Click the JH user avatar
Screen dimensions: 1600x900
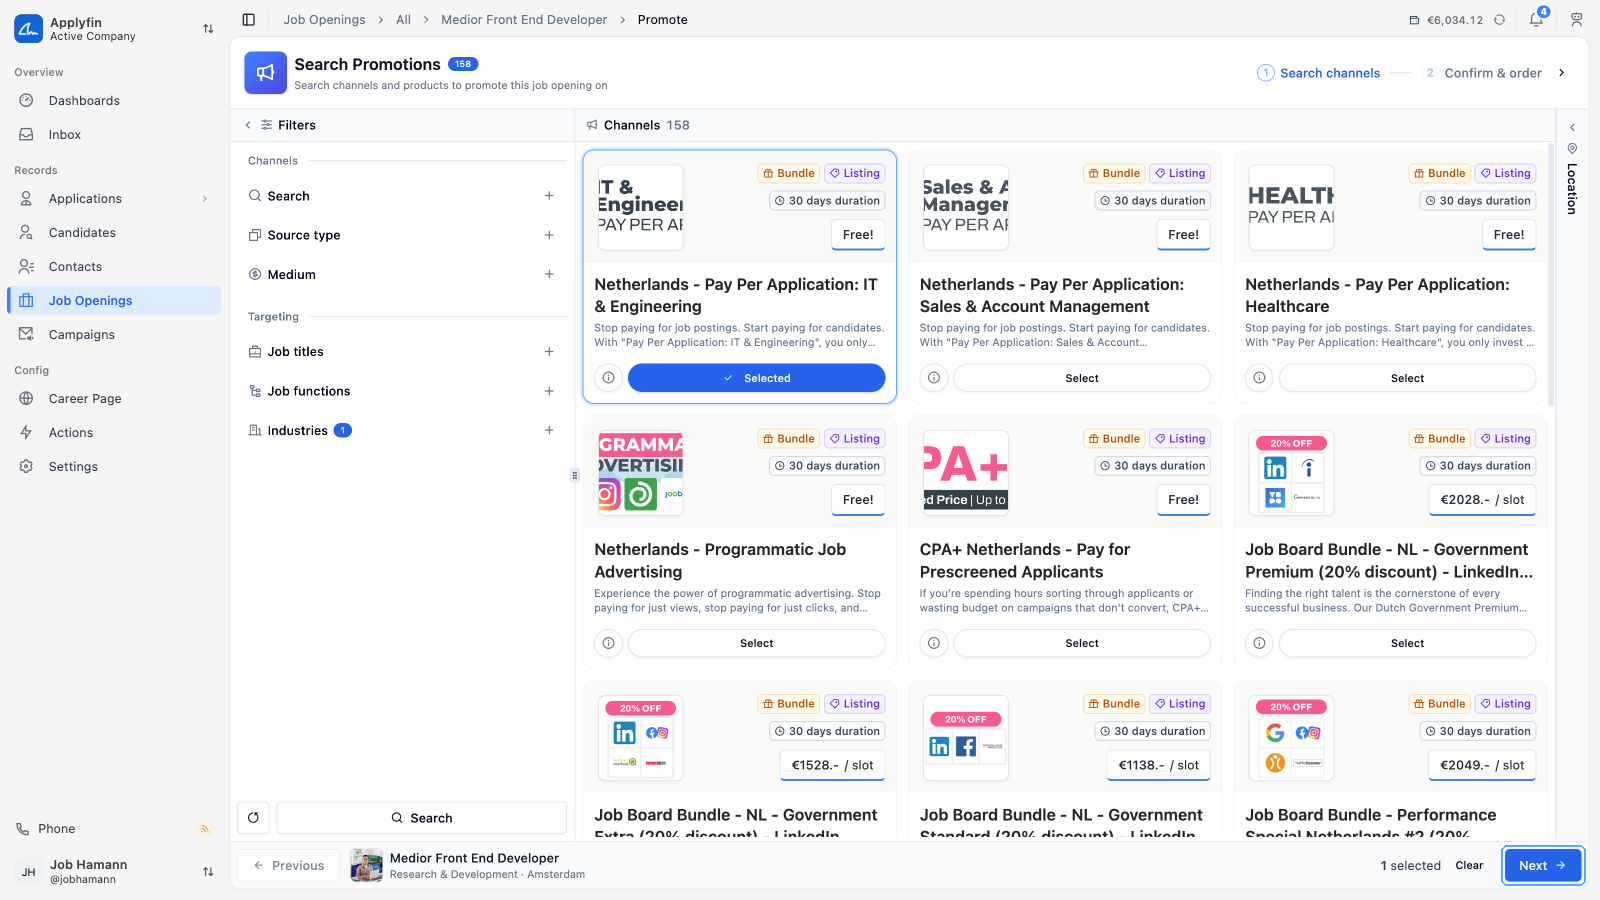click(29, 872)
